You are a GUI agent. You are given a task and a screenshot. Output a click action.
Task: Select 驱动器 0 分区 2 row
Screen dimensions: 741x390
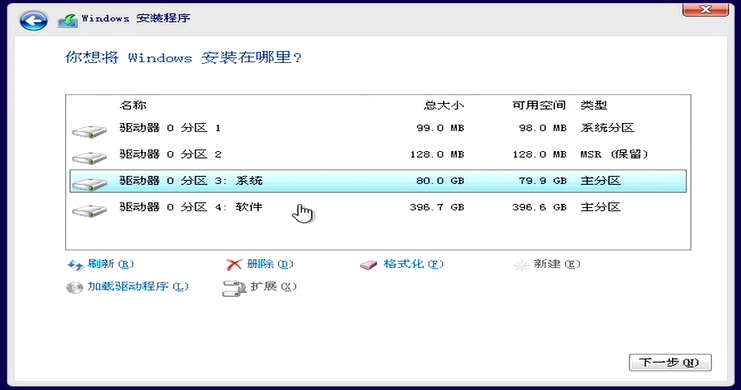tap(378, 155)
